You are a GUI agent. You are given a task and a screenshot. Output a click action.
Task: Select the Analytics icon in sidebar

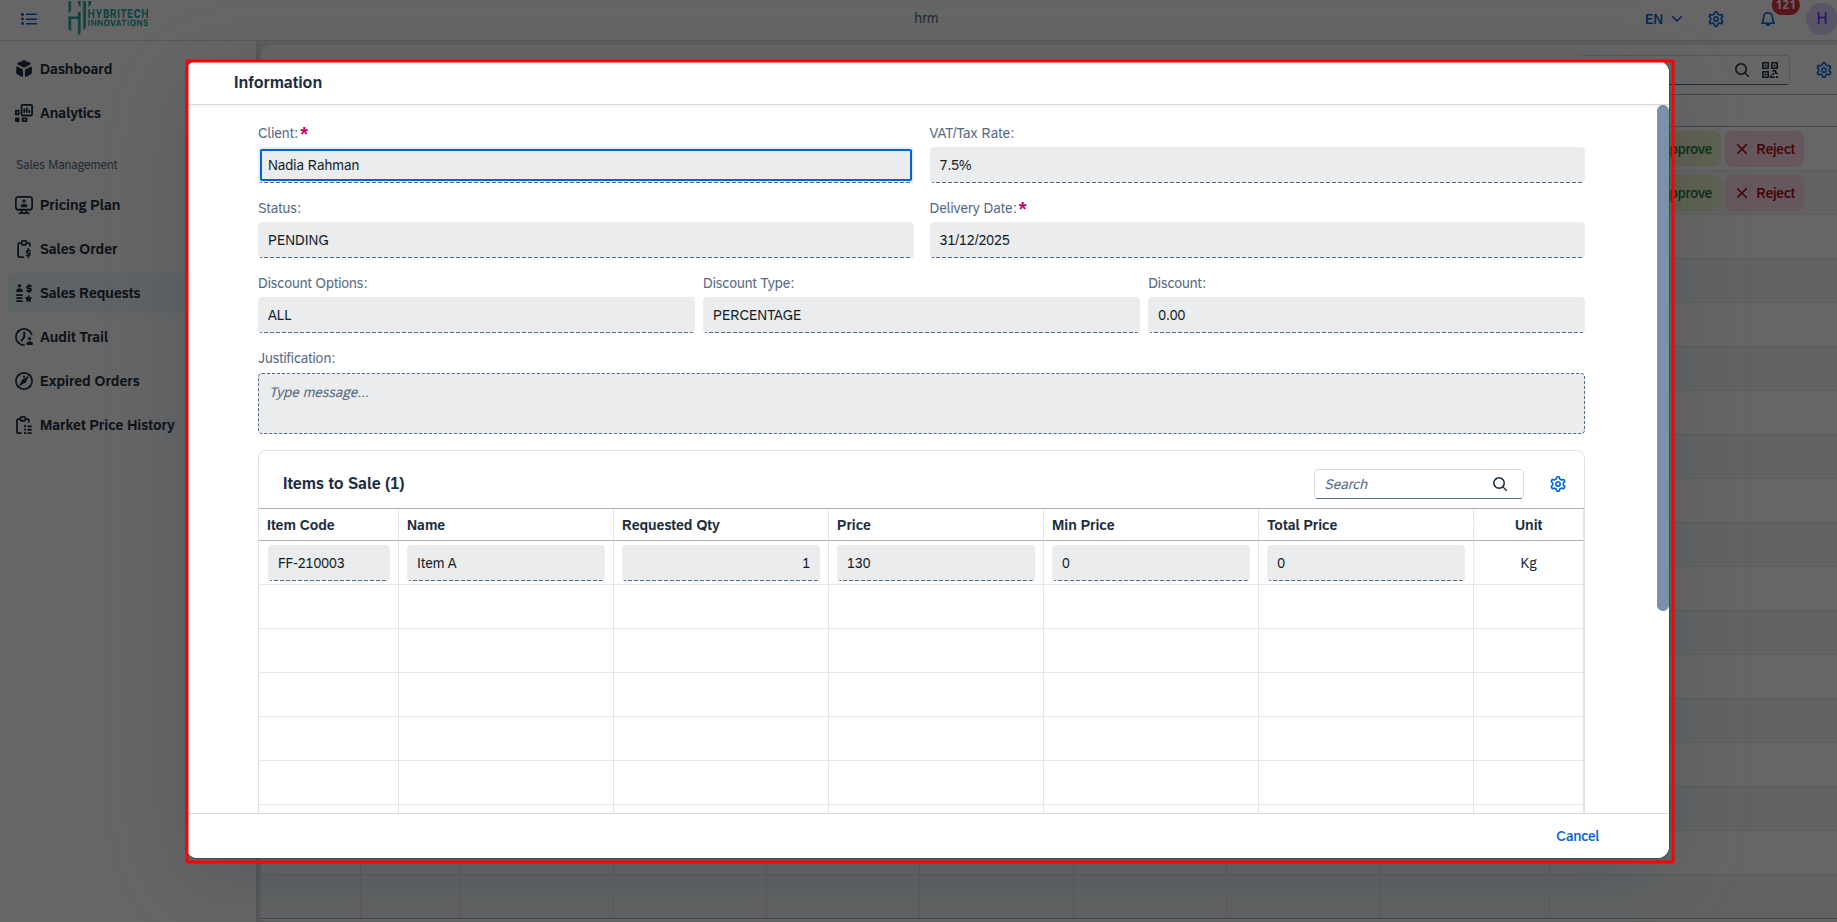[x=69, y=112]
